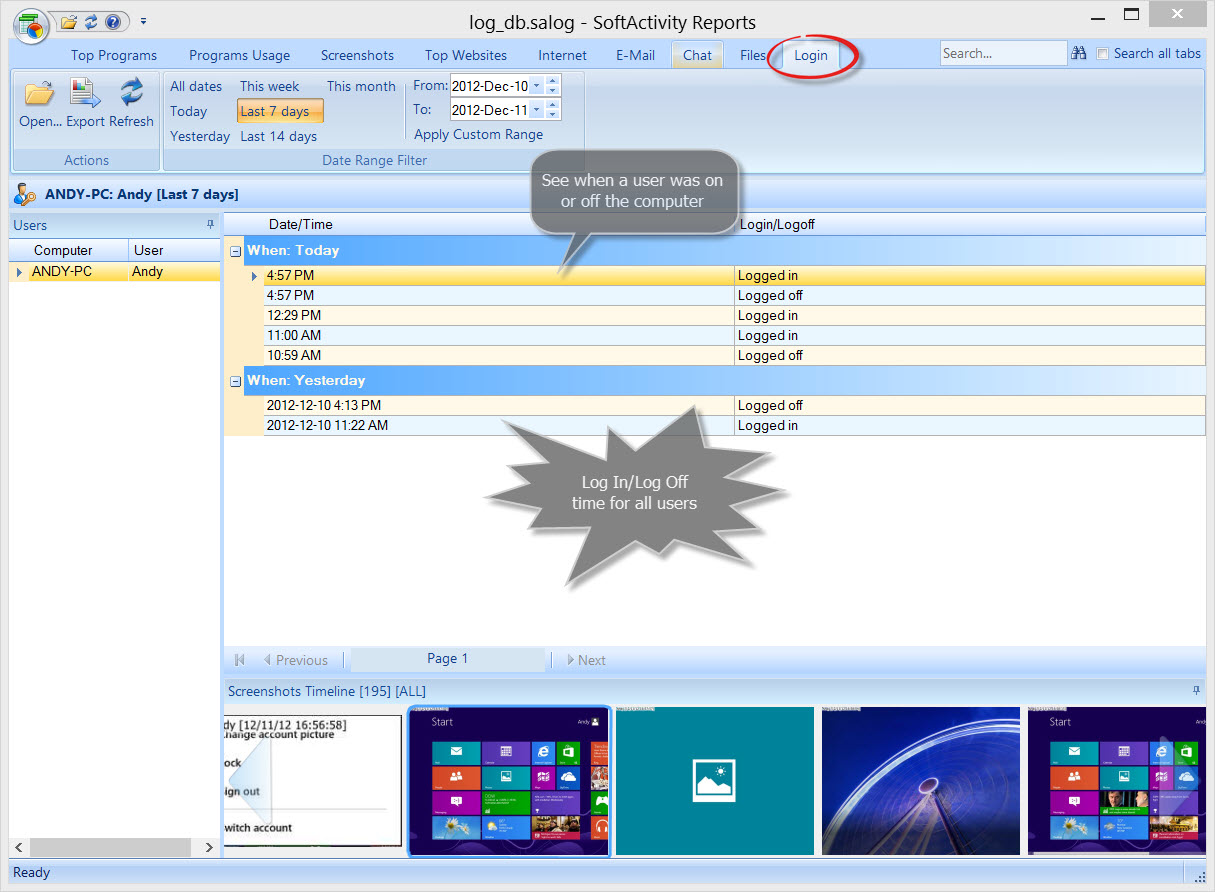The image size is (1215, 892).
Task: Open the Top Websites tab
Action: click(466, 55)
